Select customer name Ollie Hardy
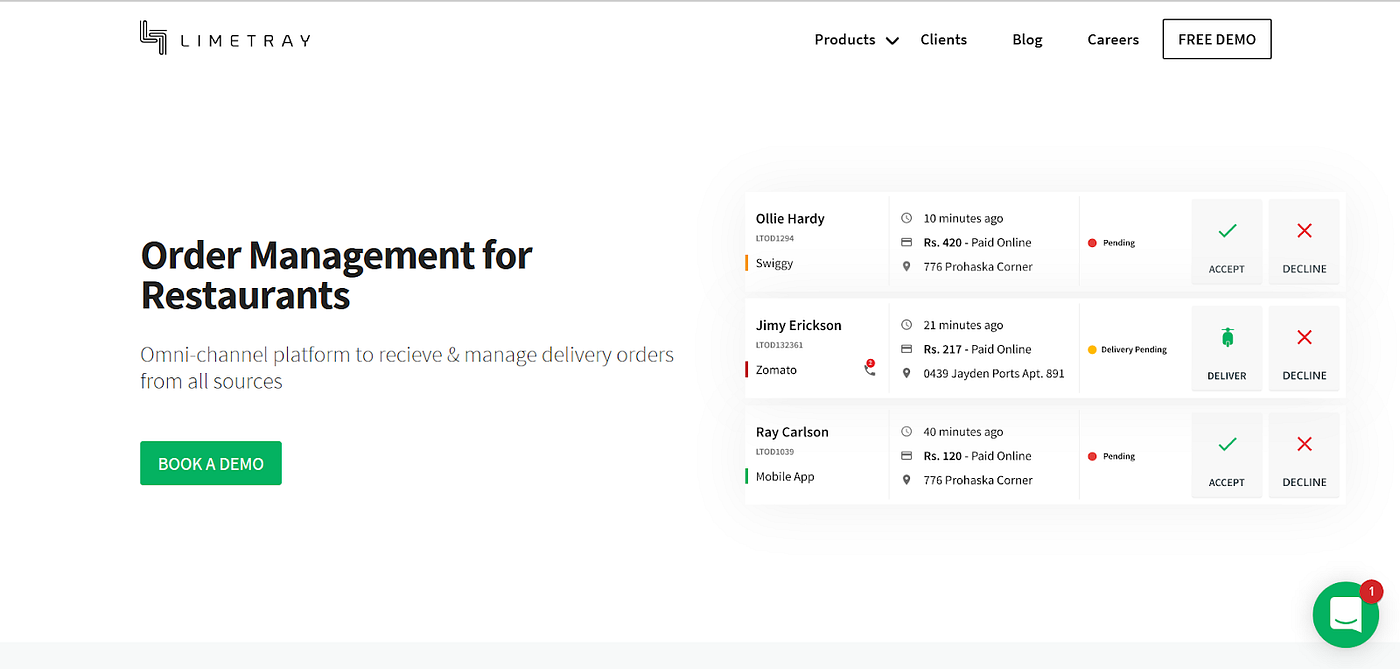Screen dimensions: 1400x669 790,219
